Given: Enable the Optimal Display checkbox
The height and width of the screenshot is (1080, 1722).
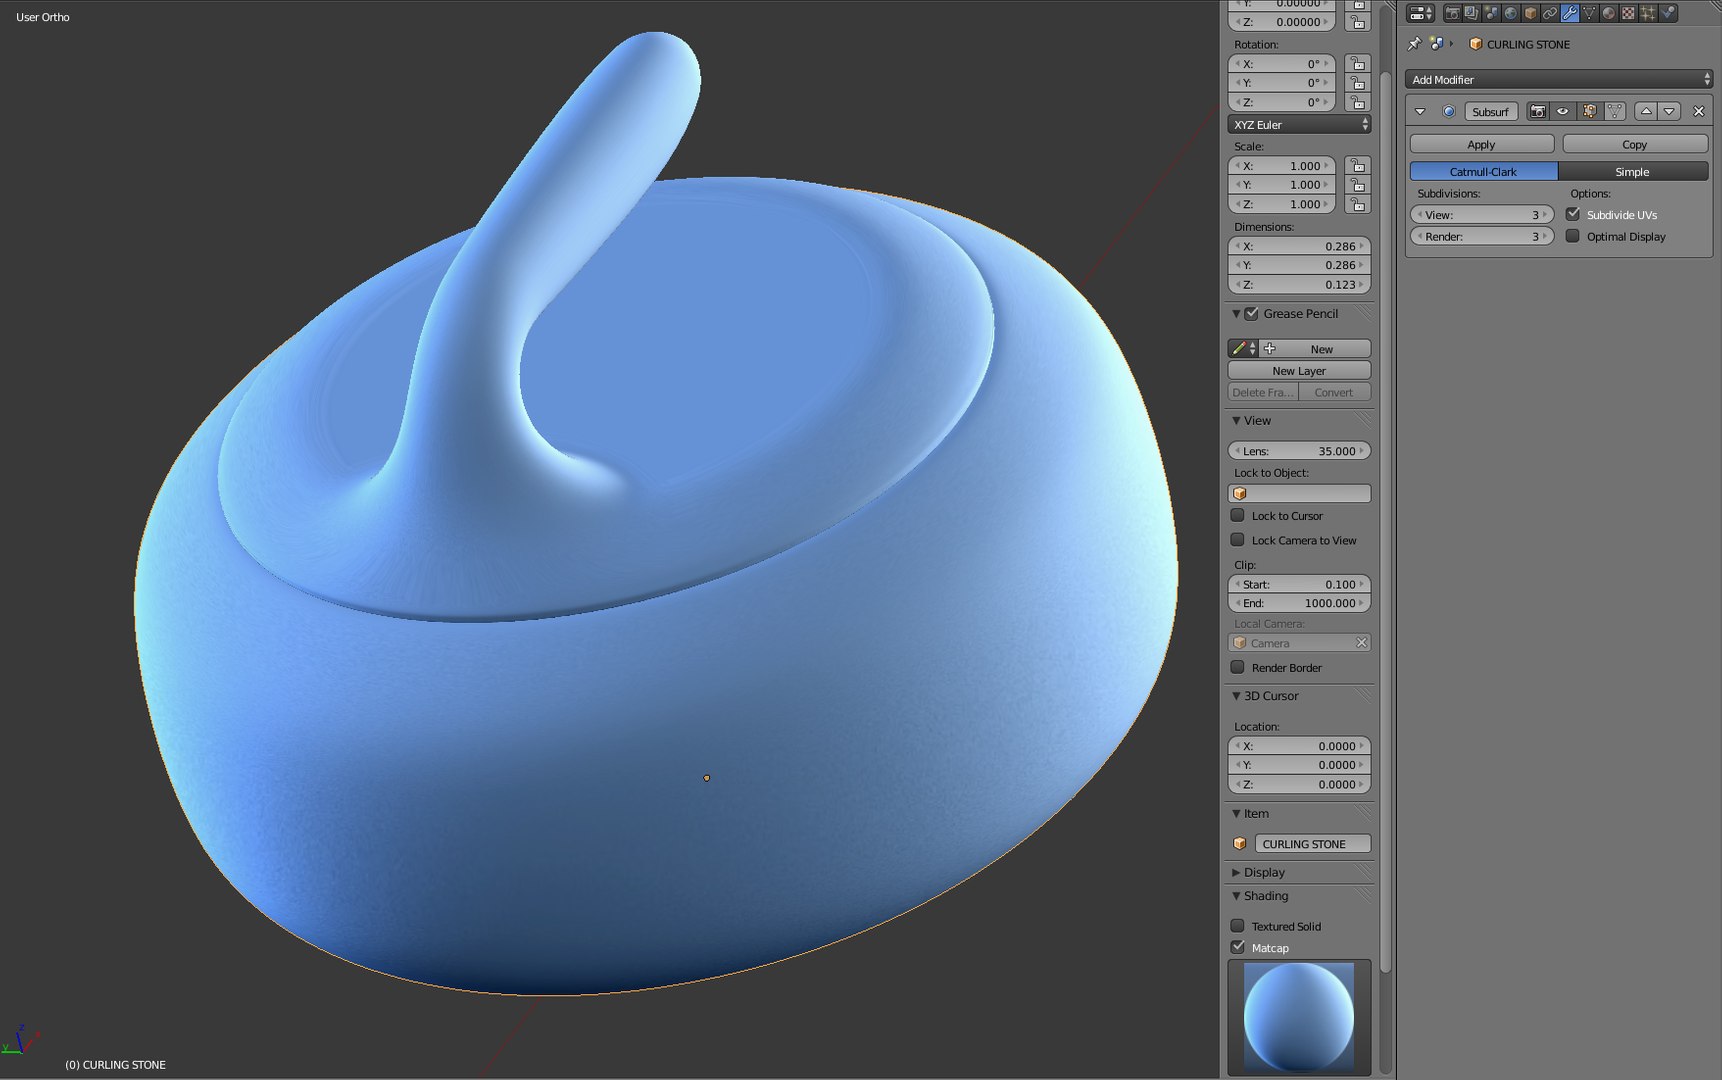Looking at the screenshot, I should (x=1573, y=236).
